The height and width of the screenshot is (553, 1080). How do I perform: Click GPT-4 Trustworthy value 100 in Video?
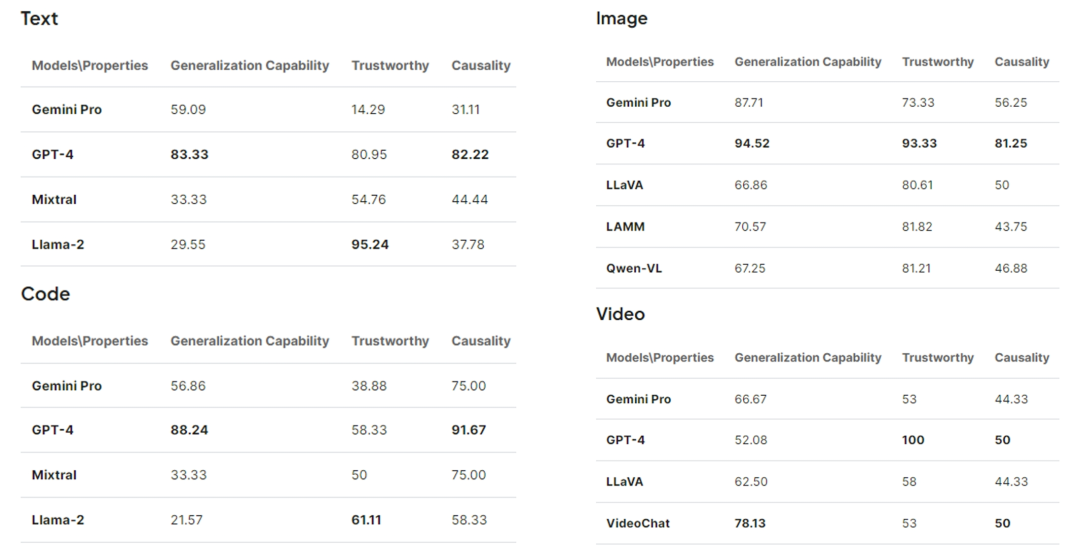coord(913,440)
